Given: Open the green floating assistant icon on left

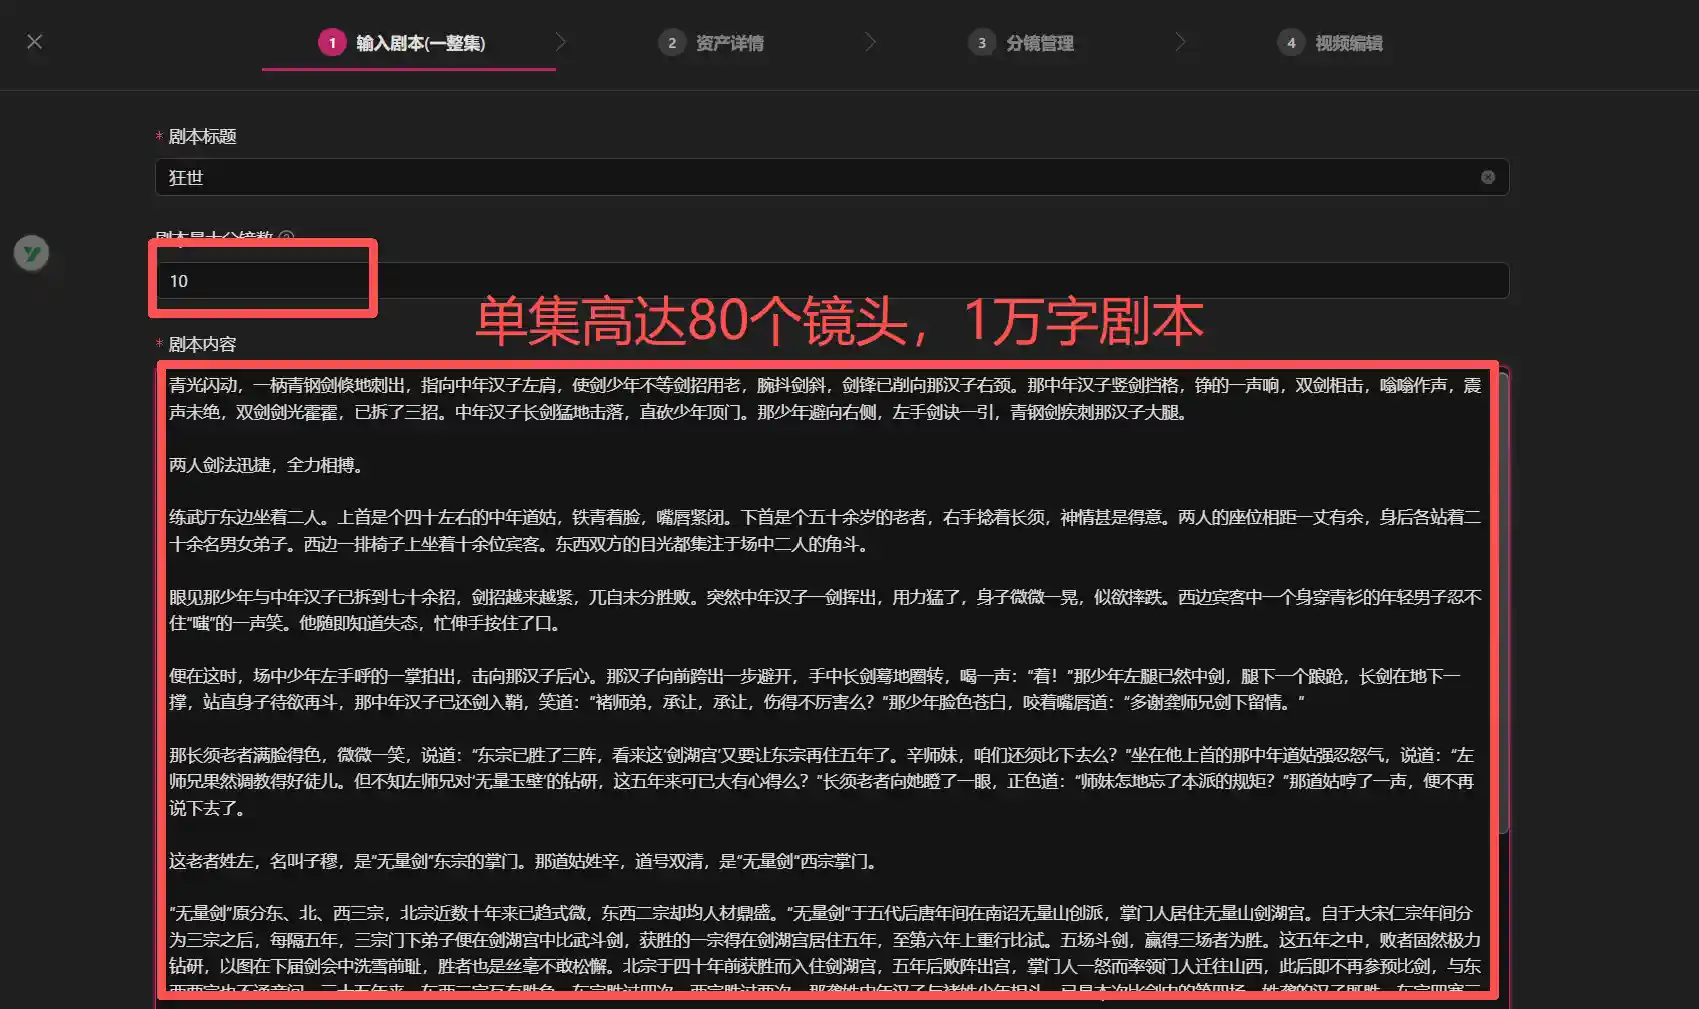Looking at the screenshot, I should click(x=32, y=254).
